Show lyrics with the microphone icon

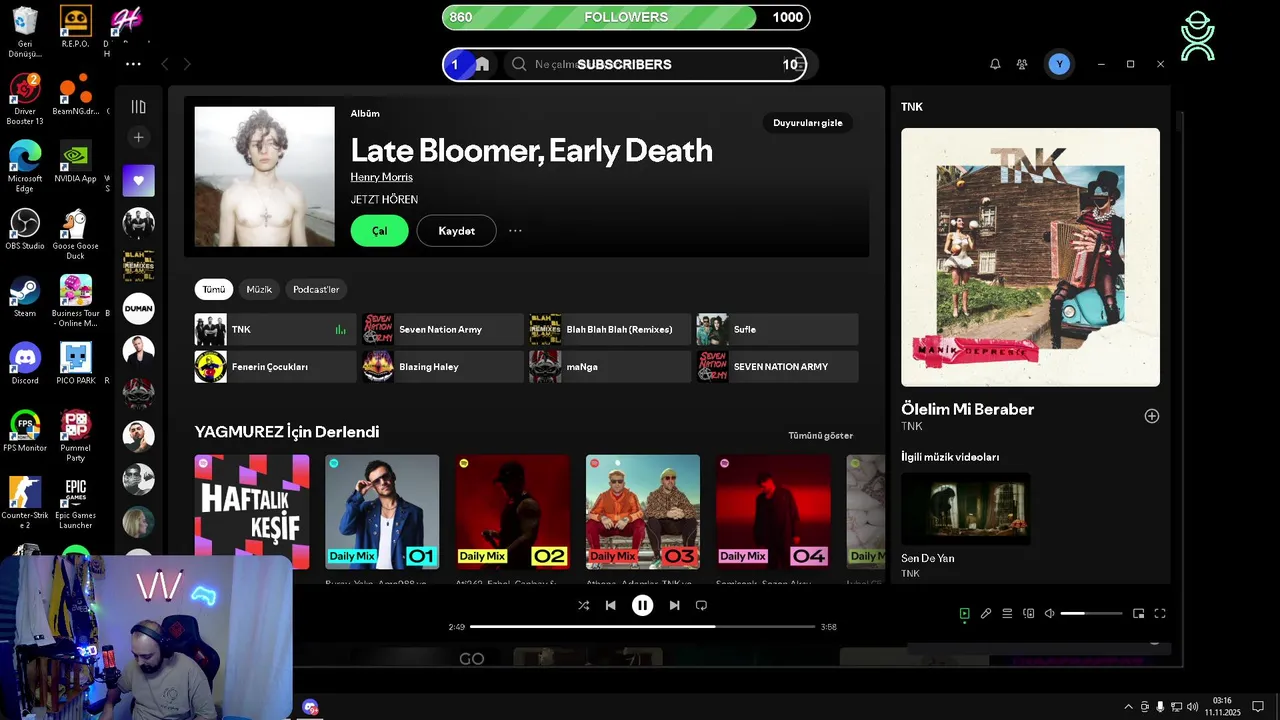(986, 613)
